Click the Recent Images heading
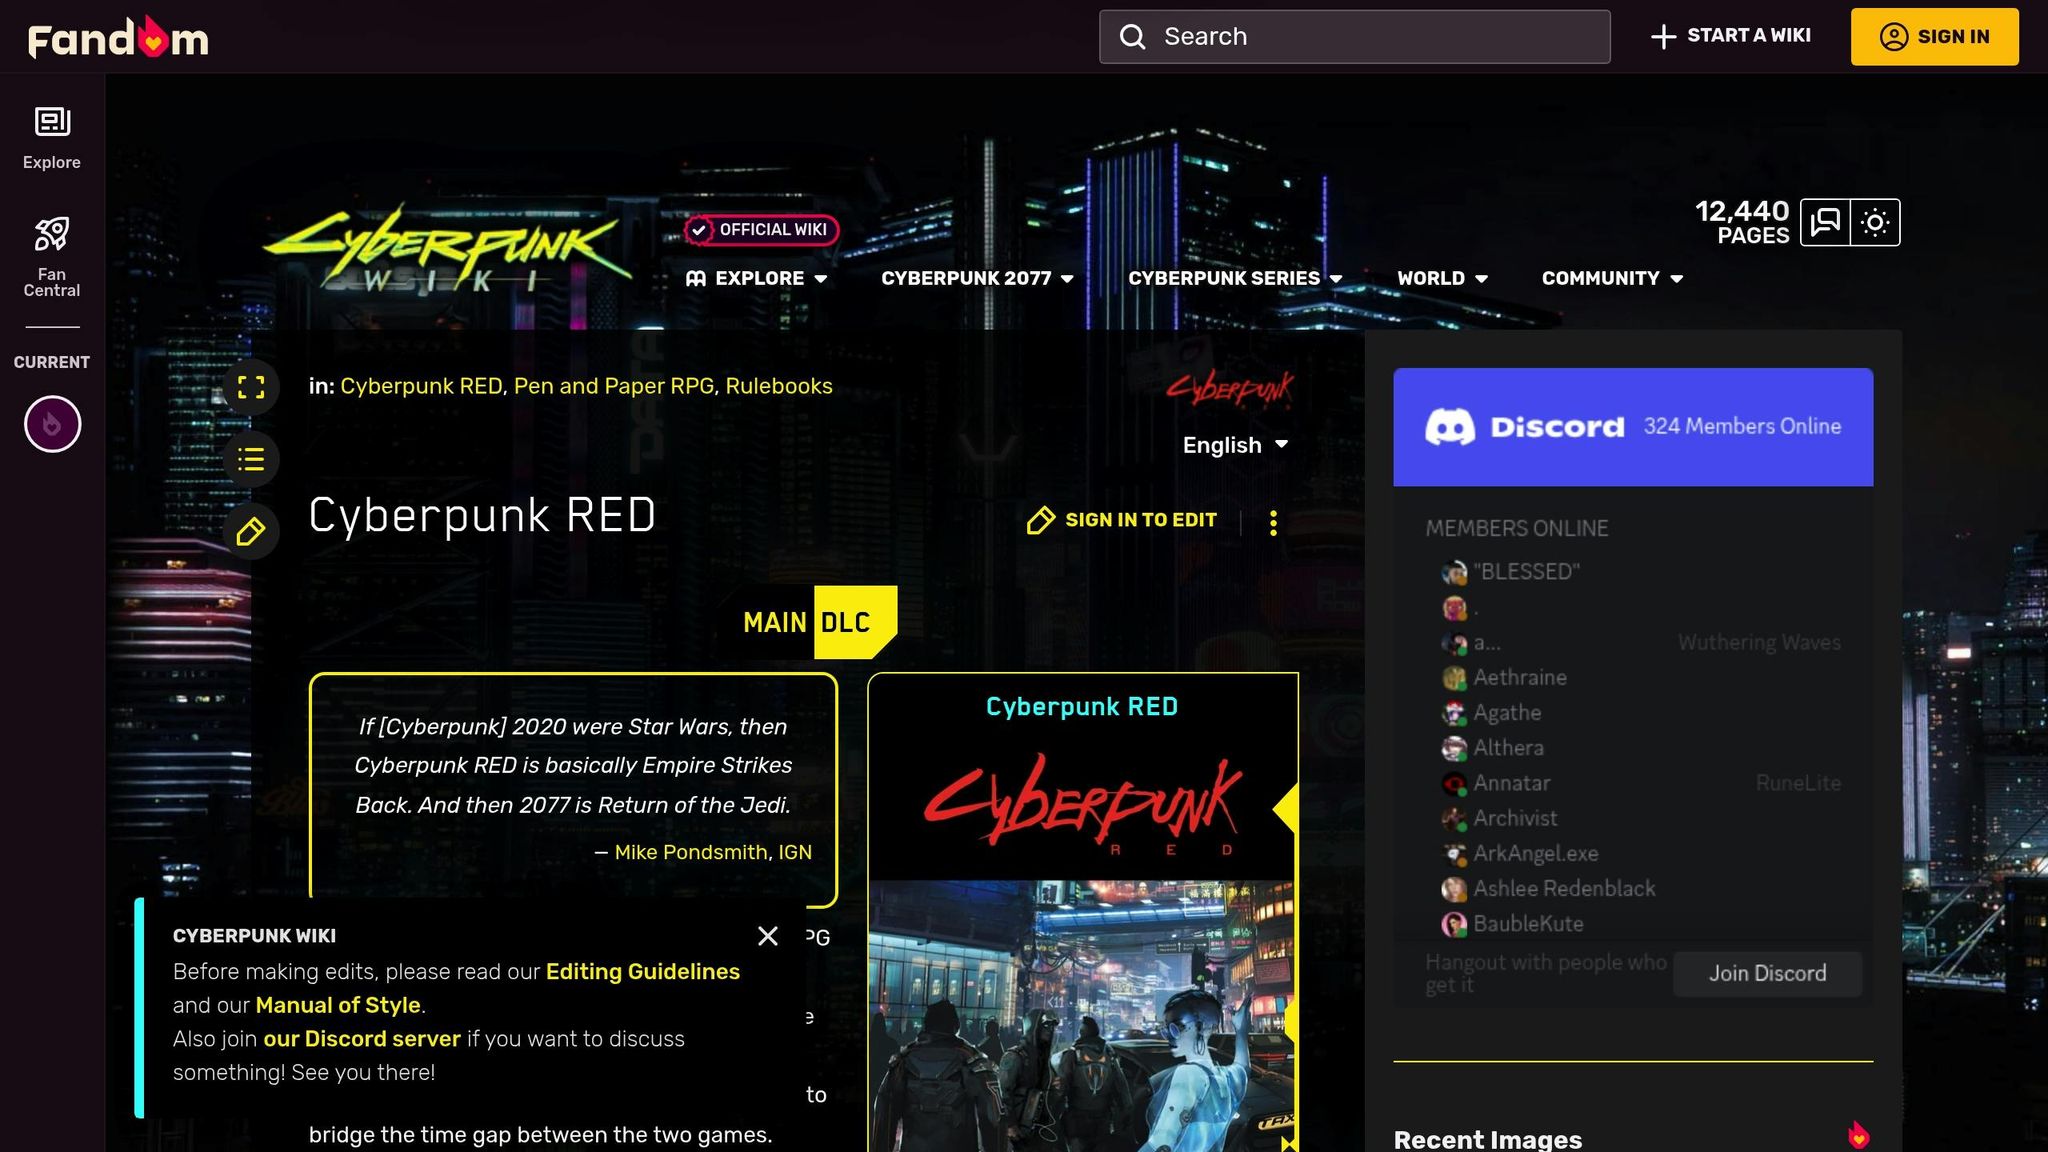 (x=1487, y=1139)
